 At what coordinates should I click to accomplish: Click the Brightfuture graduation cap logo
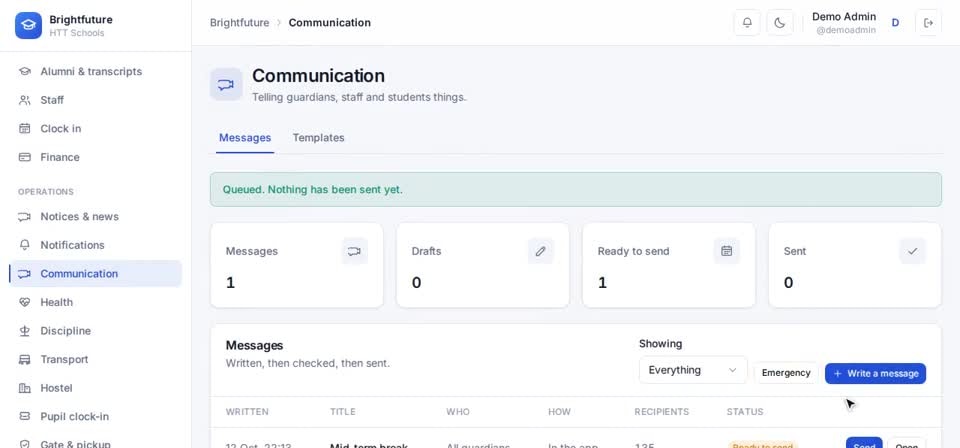pos(28,25)
